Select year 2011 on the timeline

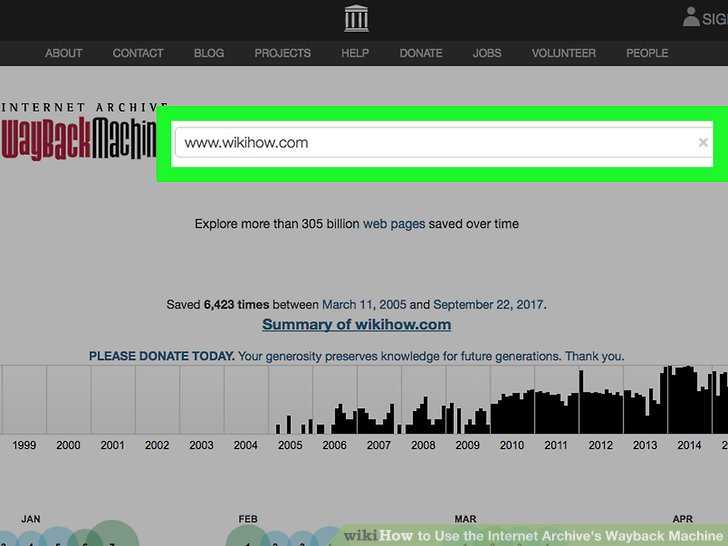tap(556, 445)
